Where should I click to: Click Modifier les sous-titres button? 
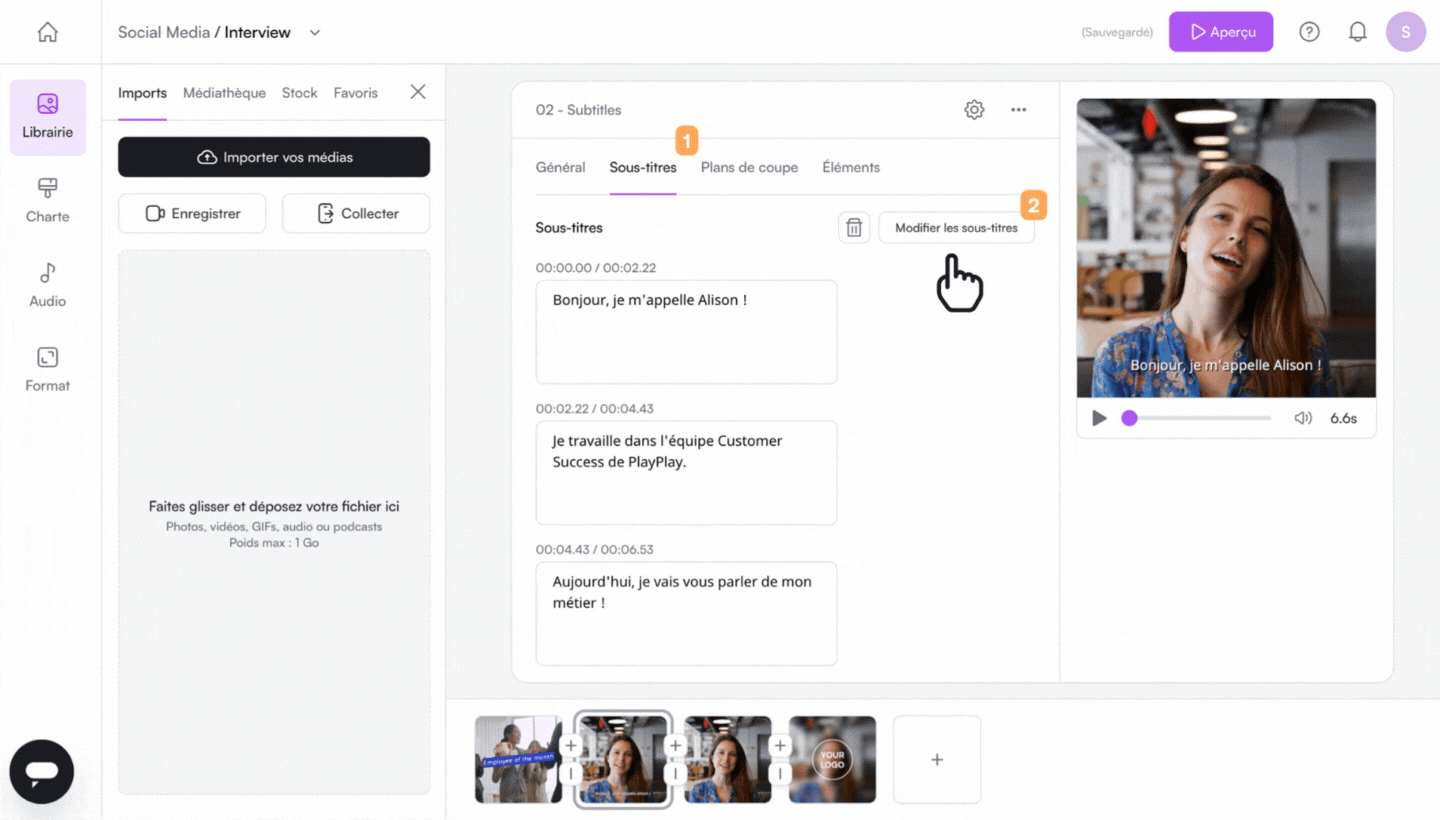tap(956, 228)
